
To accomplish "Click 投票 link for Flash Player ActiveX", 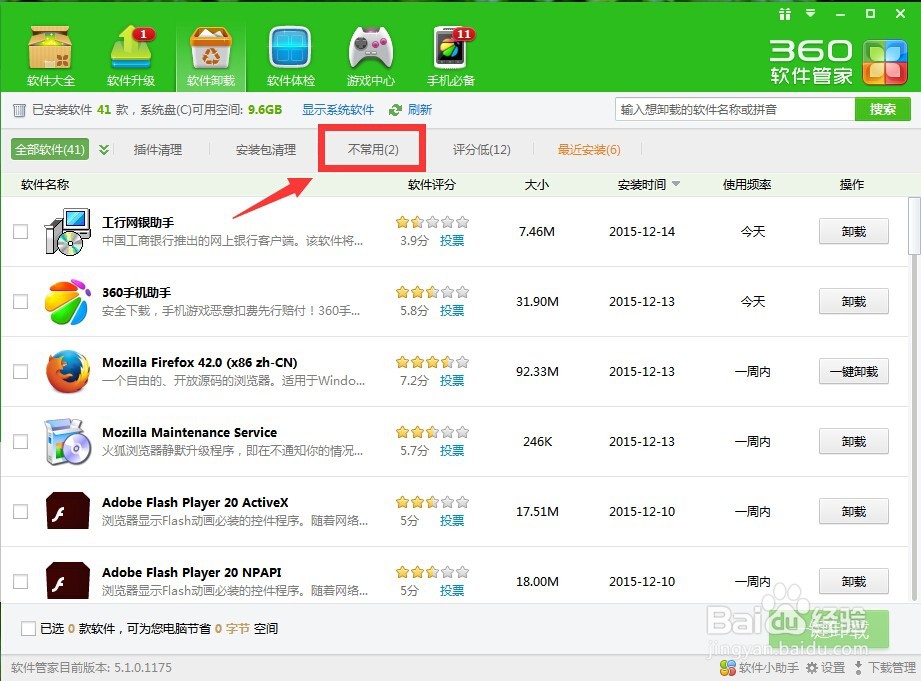I will [452, 521].
